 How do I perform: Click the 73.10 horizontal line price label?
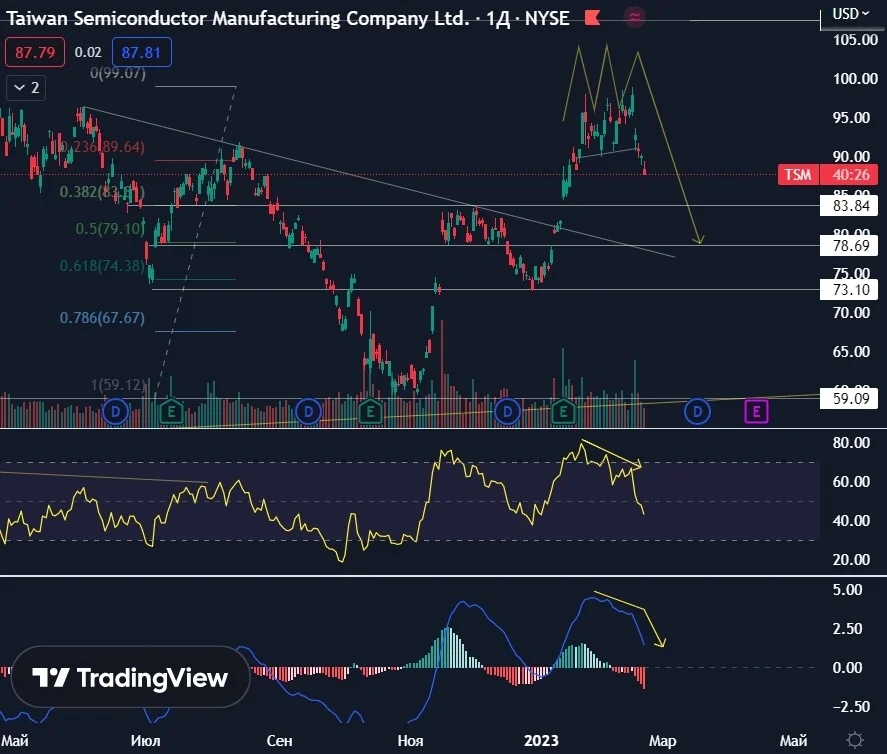850,290
